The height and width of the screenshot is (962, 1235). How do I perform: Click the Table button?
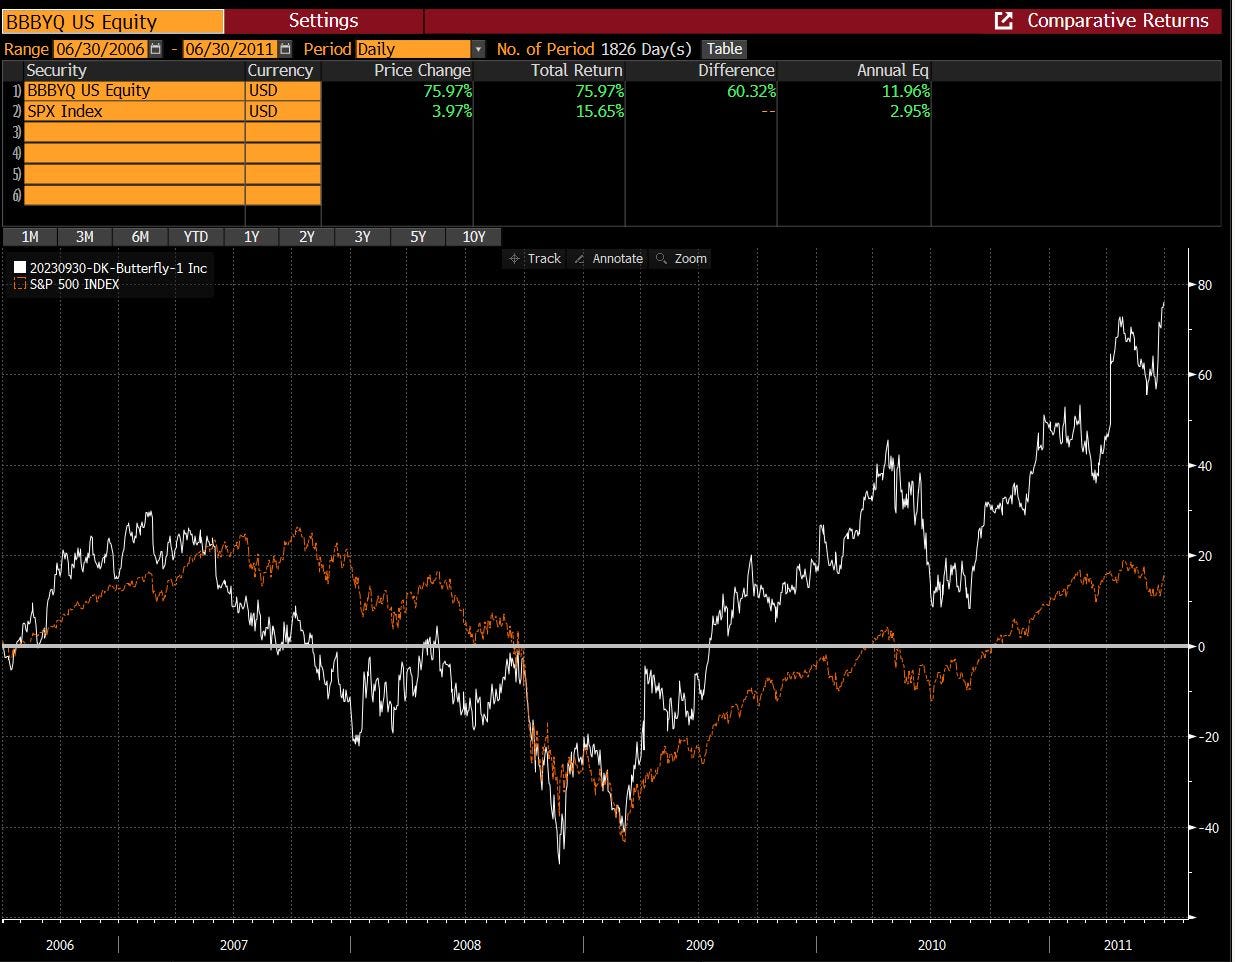point(724,49)
